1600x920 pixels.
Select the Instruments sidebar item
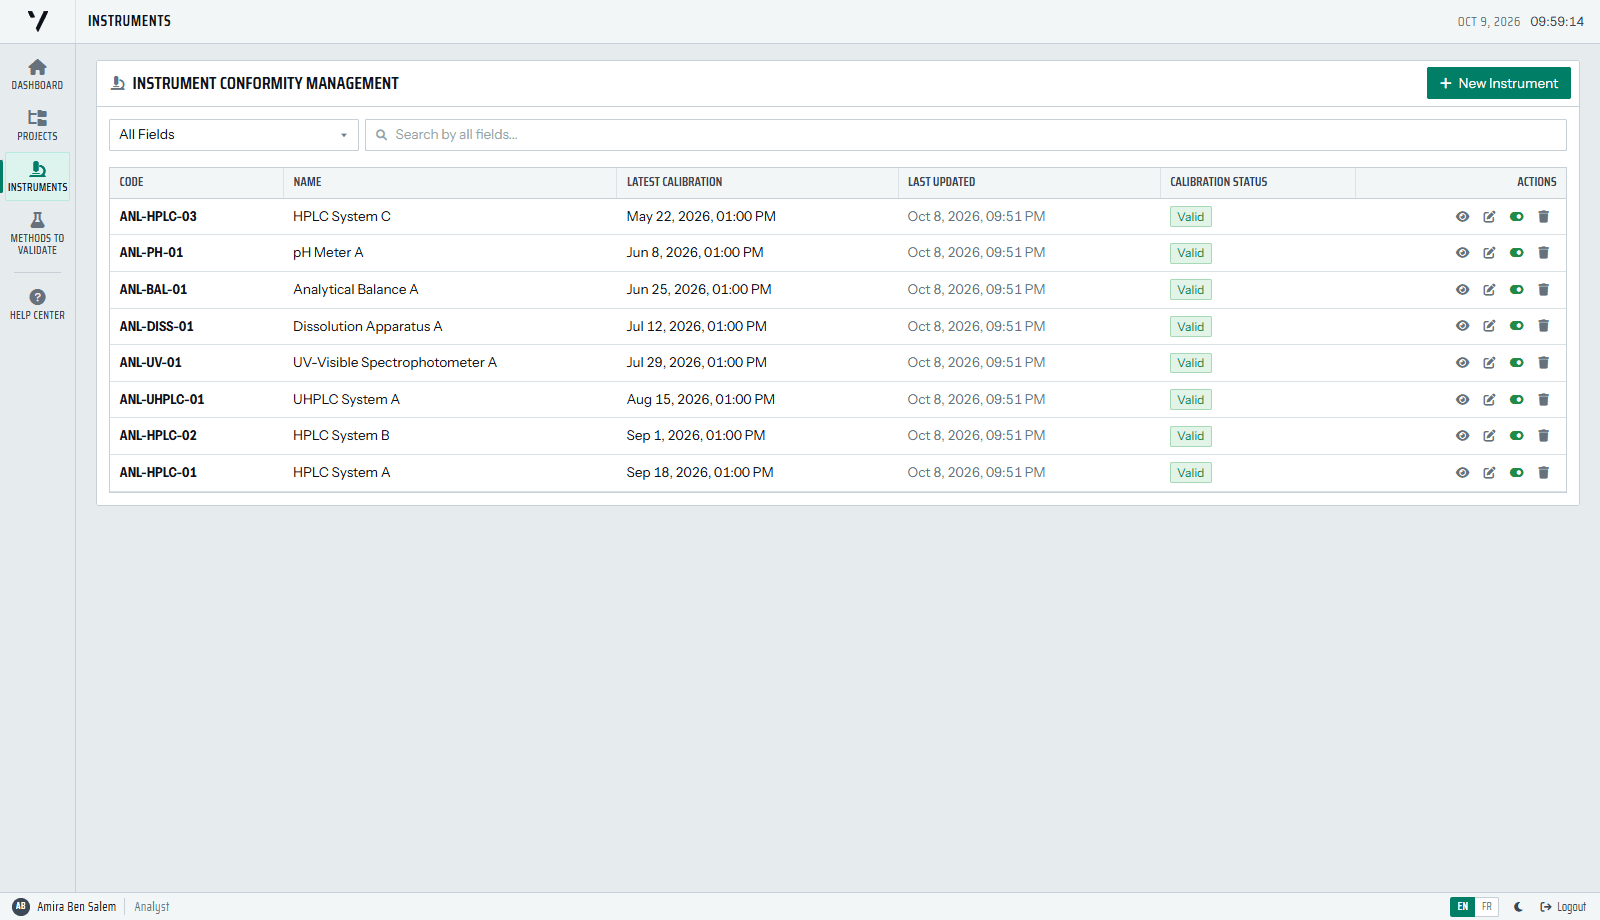[37, 176]
